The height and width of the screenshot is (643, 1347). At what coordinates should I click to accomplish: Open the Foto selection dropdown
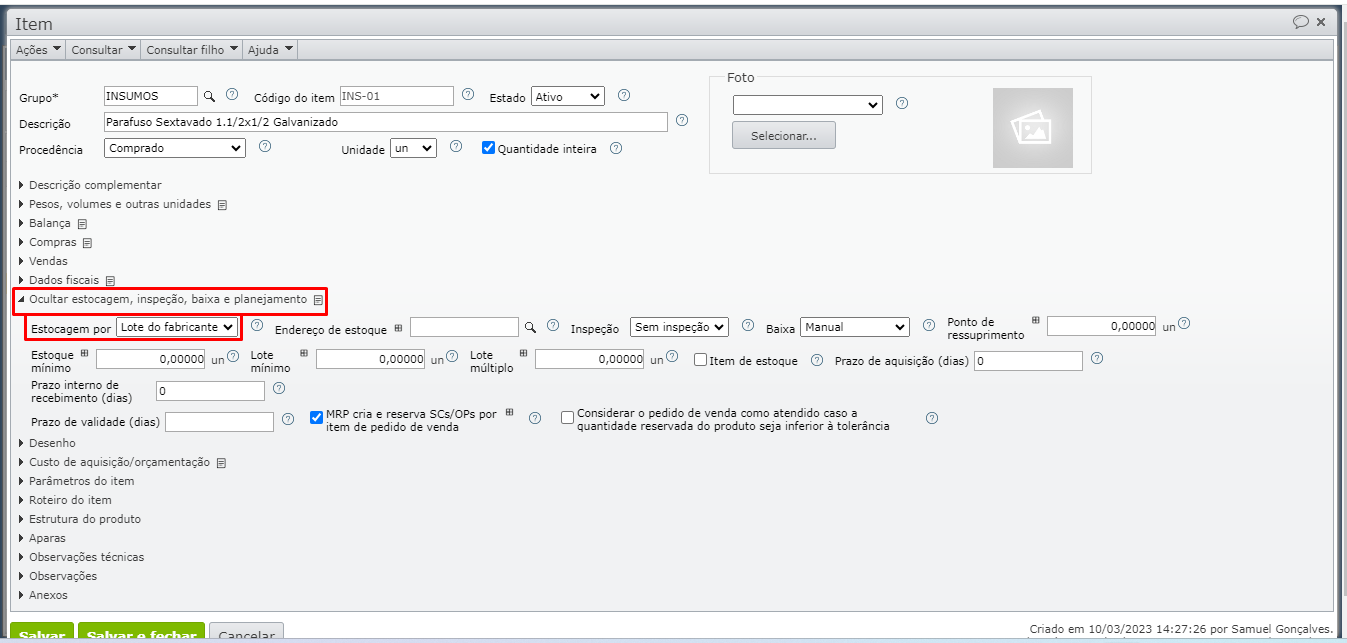[x=807, y=105]
